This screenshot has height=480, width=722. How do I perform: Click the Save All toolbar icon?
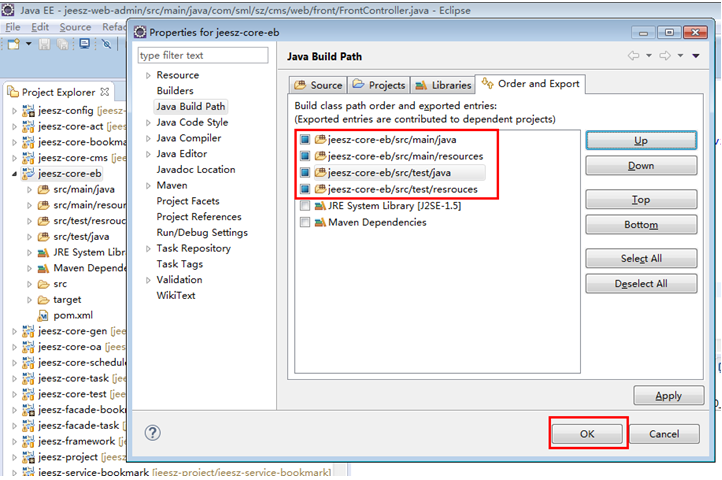click(x=62, y=44)
